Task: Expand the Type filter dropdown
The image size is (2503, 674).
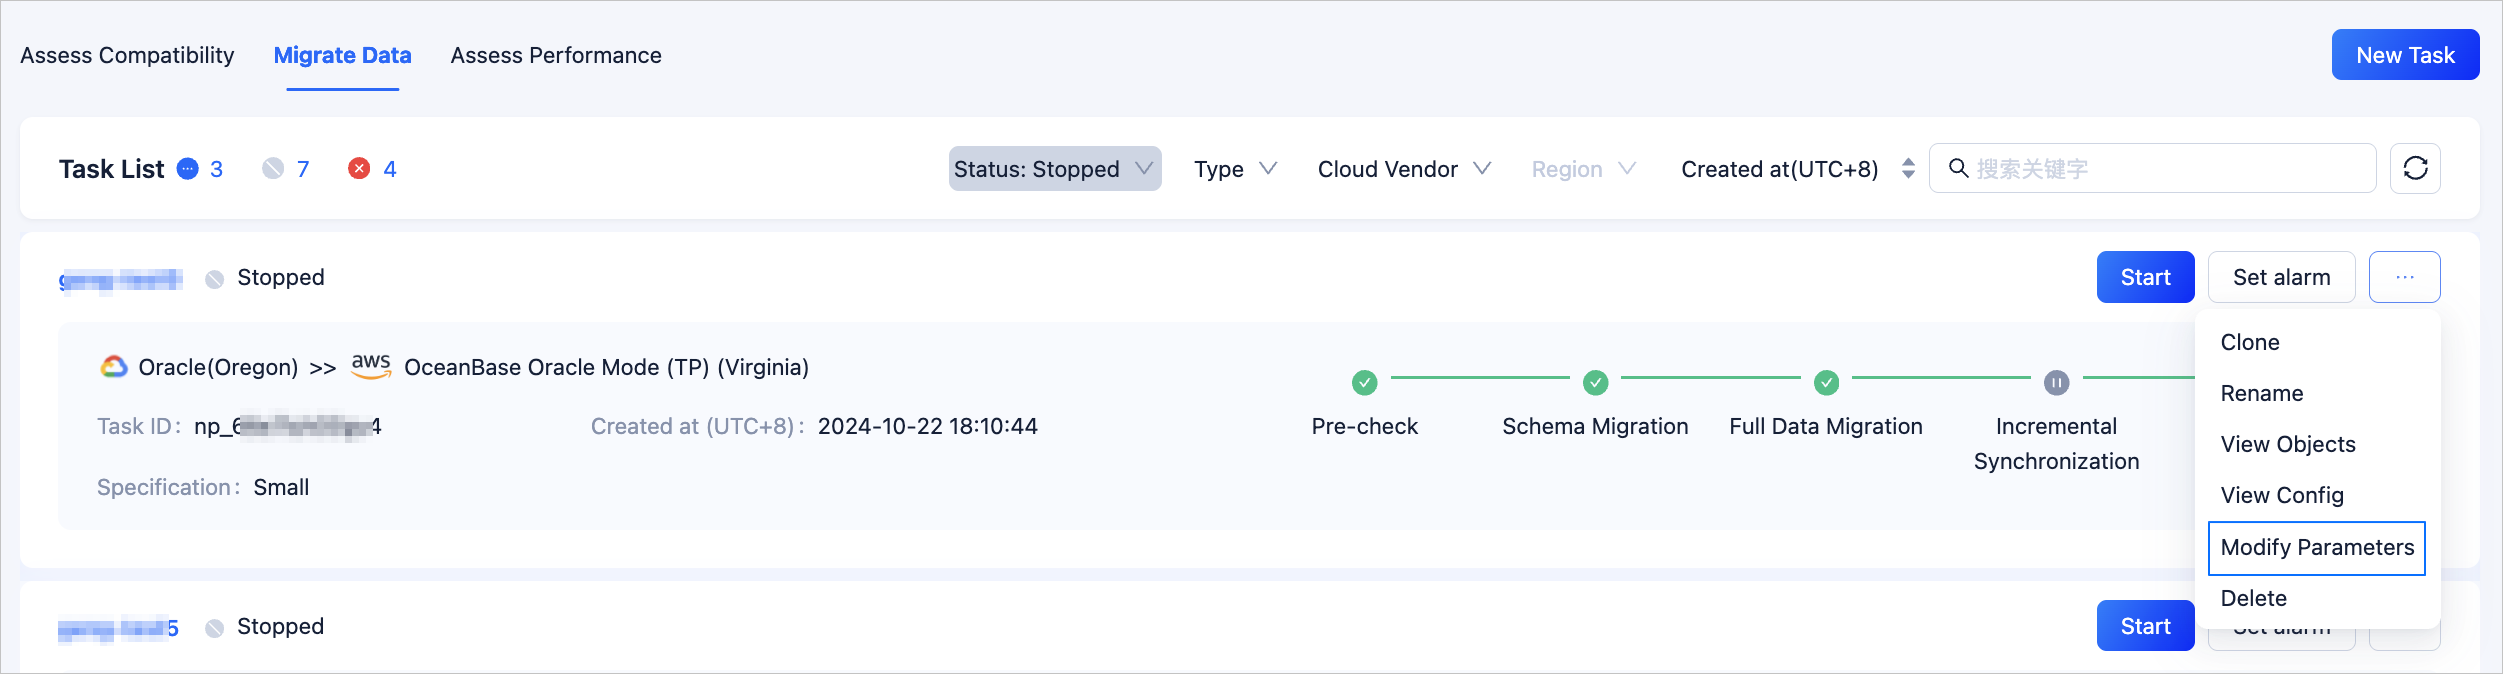Action: tap(1235, 169)
